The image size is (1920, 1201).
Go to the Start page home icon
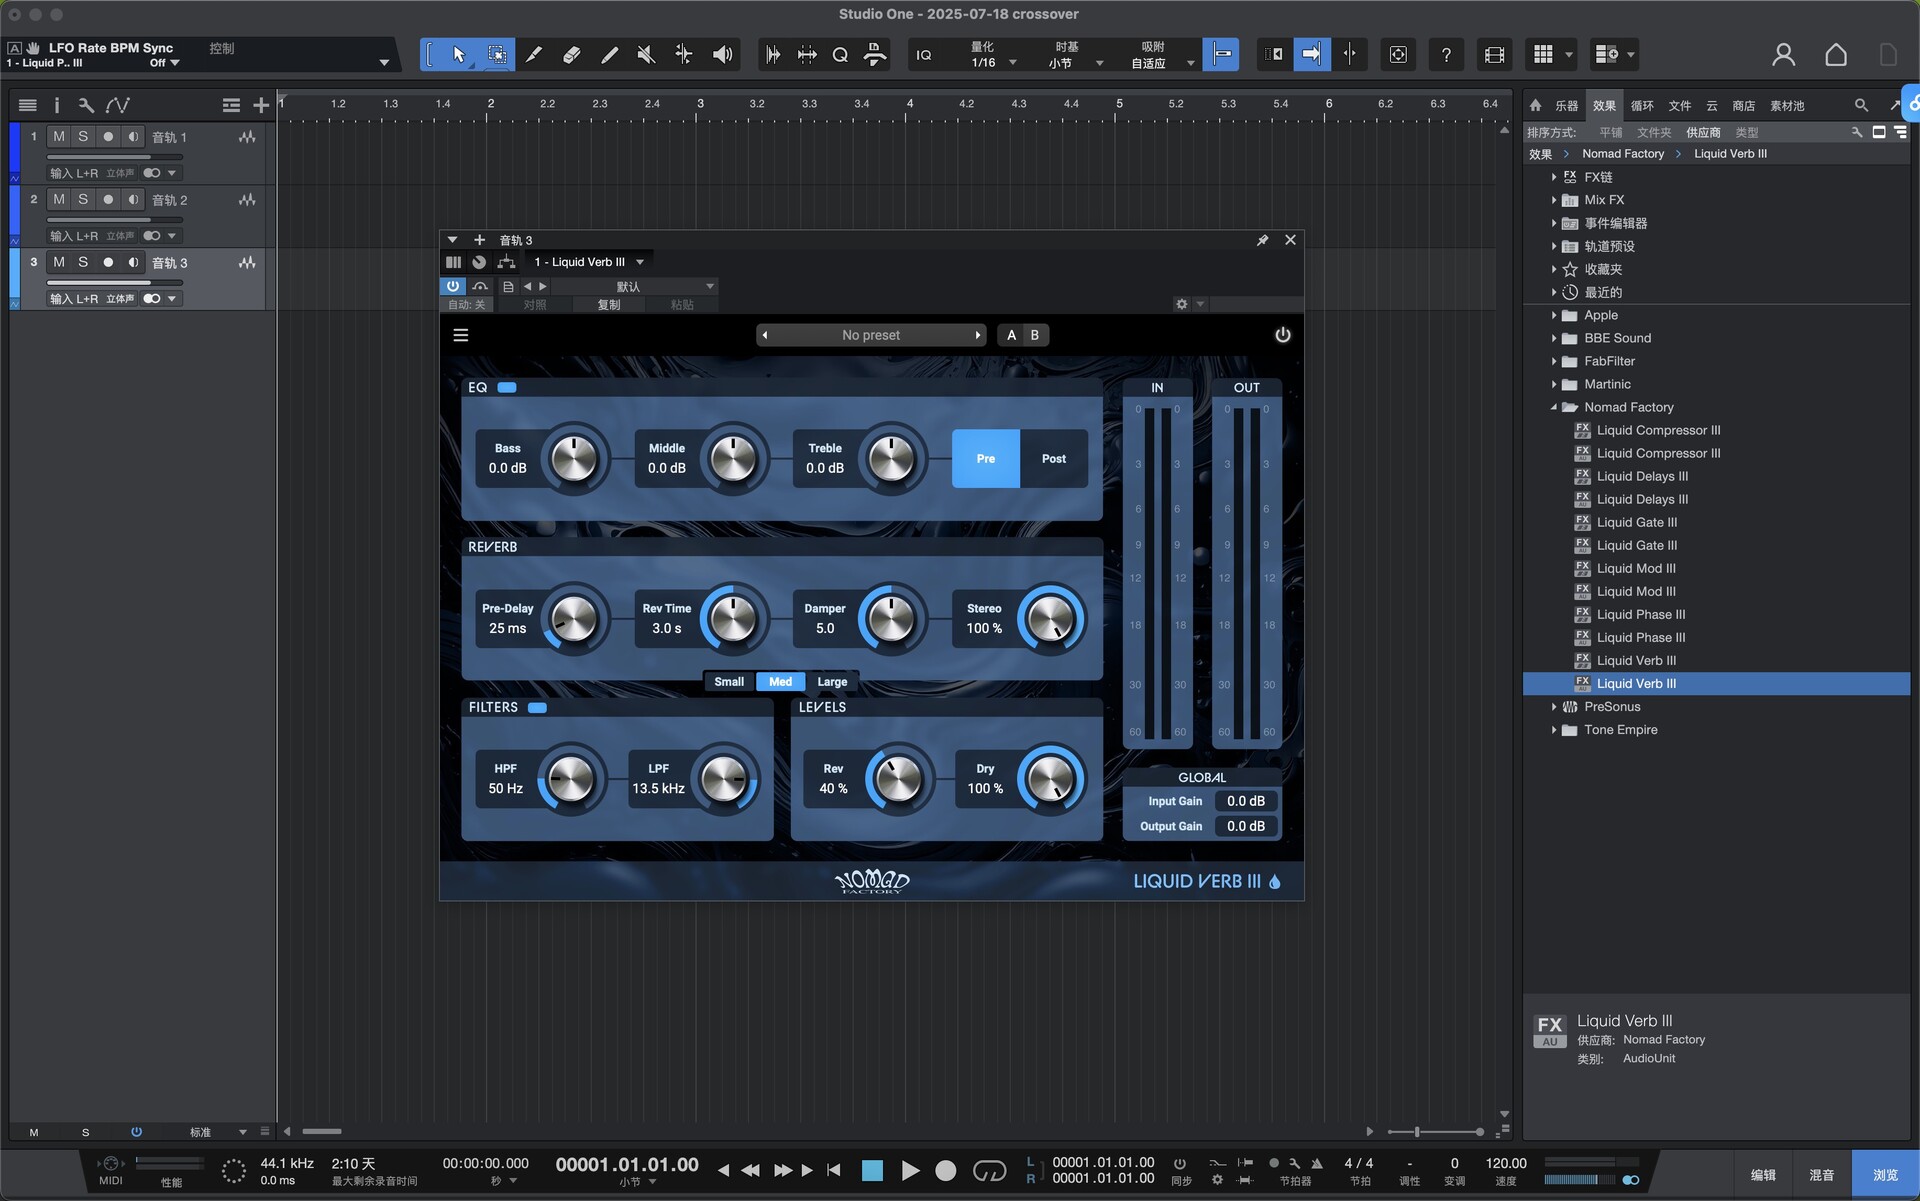tap(1836, 55)
